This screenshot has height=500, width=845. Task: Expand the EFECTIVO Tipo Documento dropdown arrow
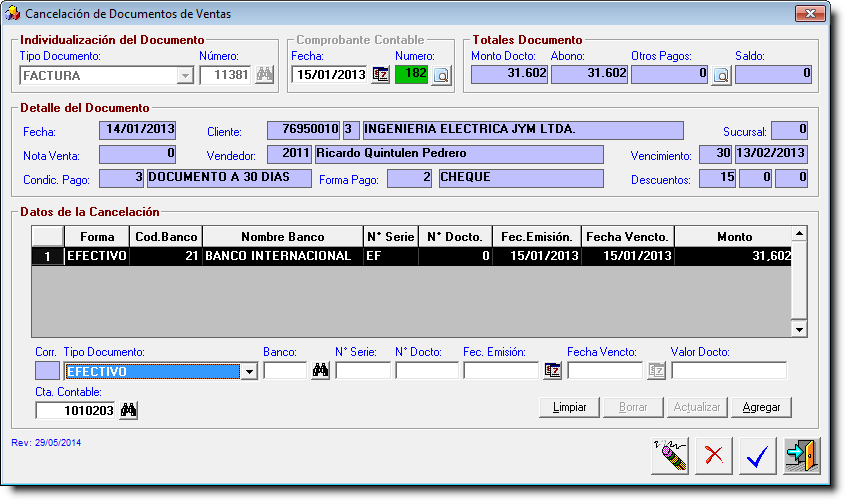tap(249, 371)
